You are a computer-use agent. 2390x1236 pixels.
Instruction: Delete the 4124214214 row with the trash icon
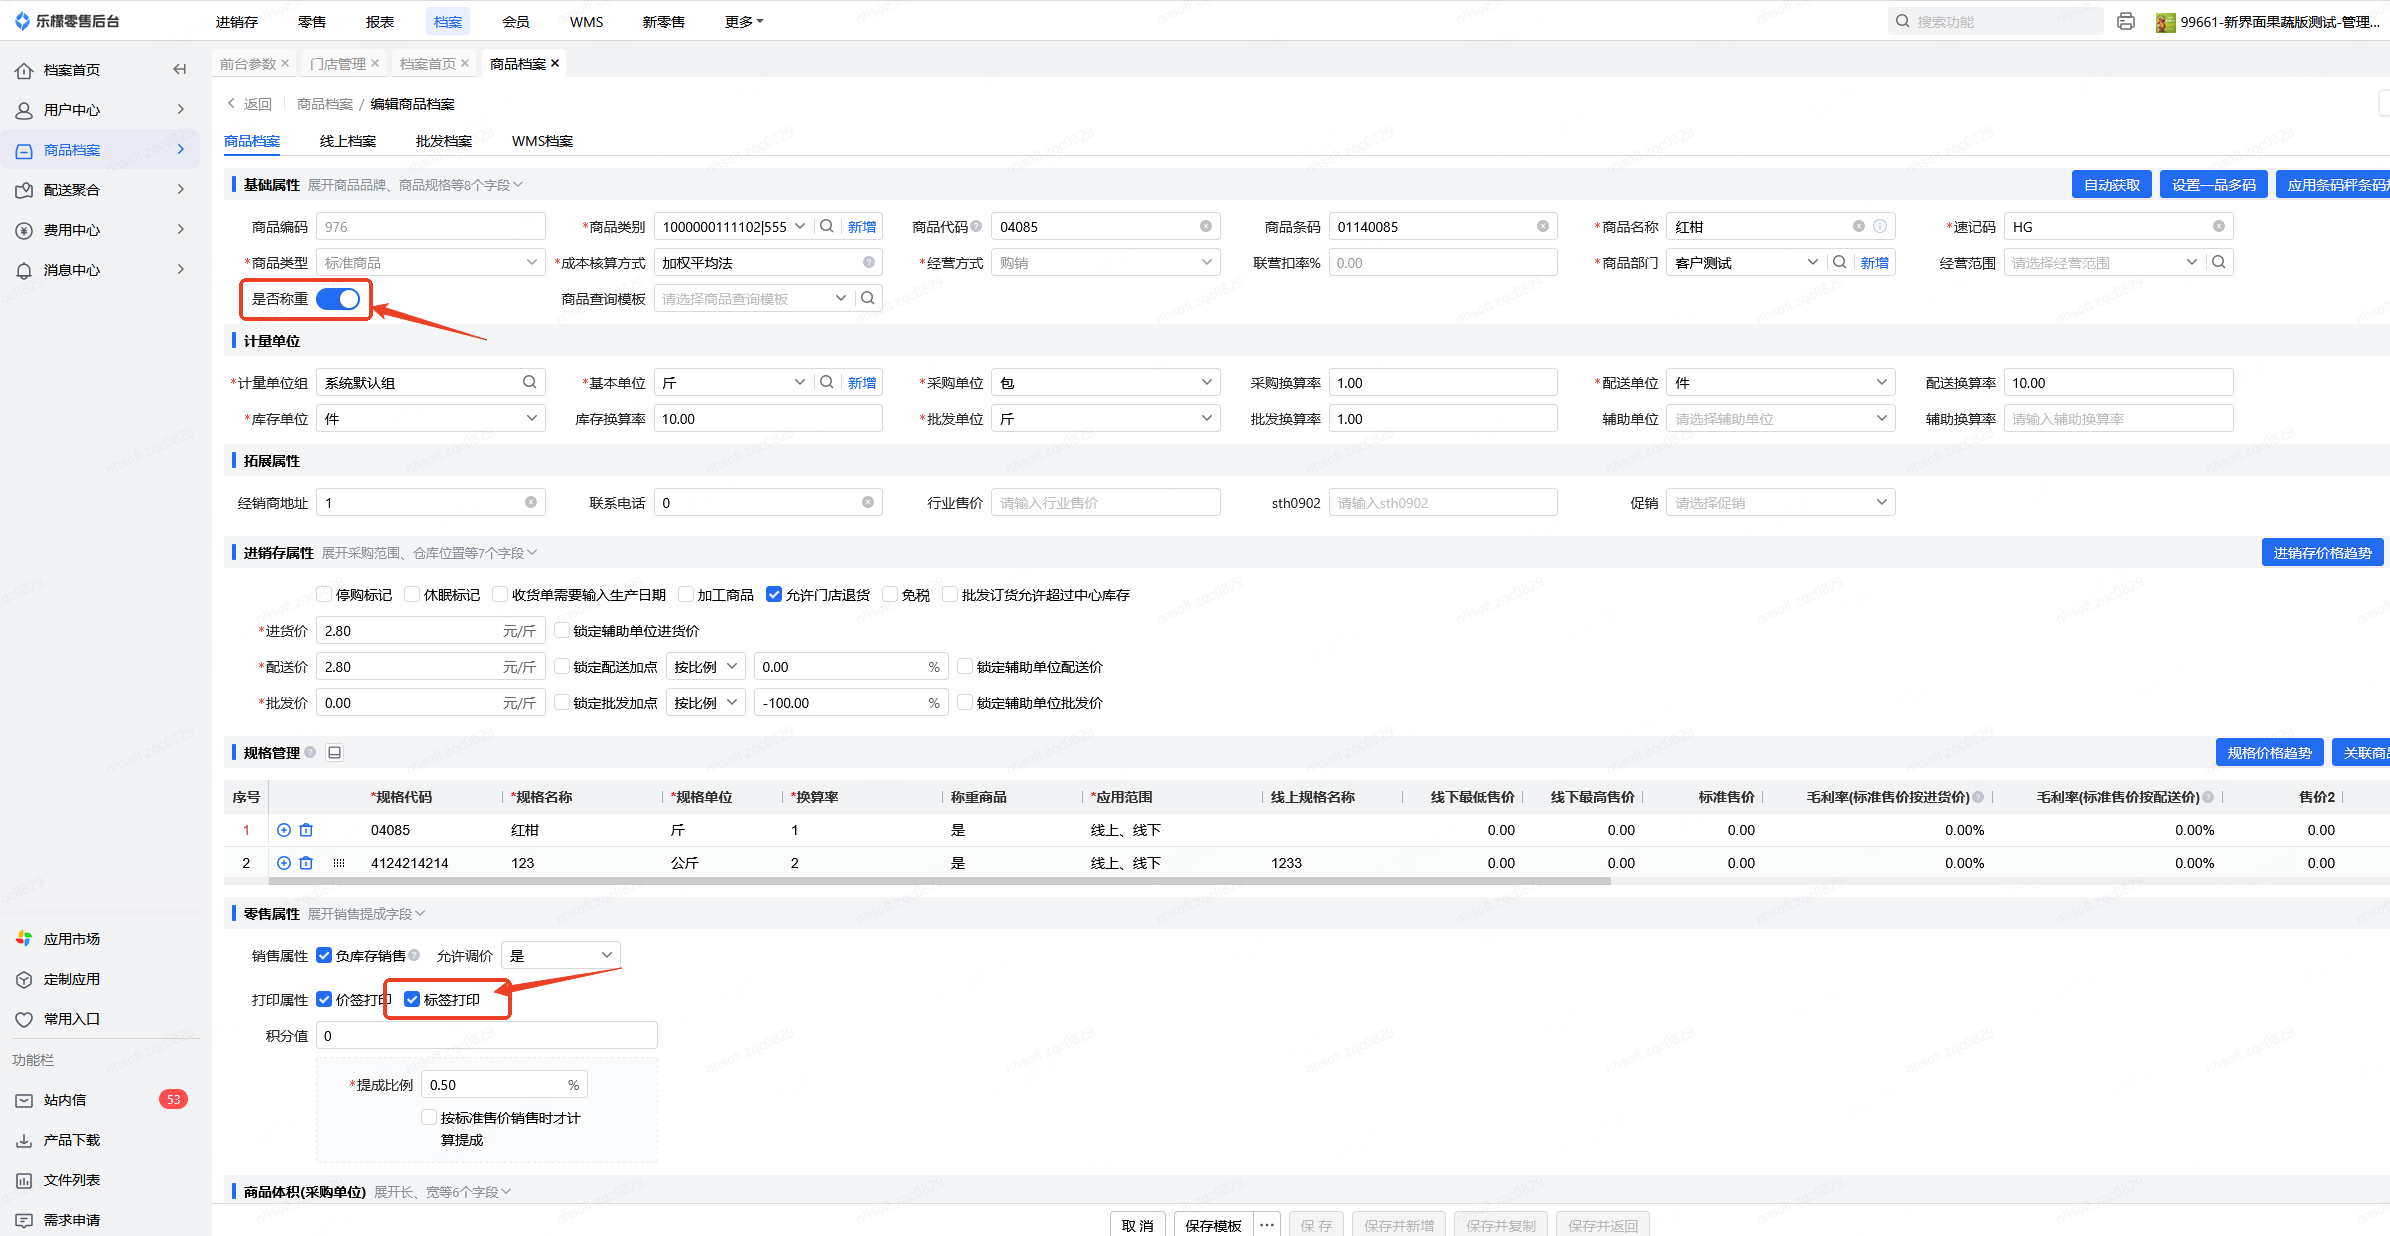pos(306,863)
